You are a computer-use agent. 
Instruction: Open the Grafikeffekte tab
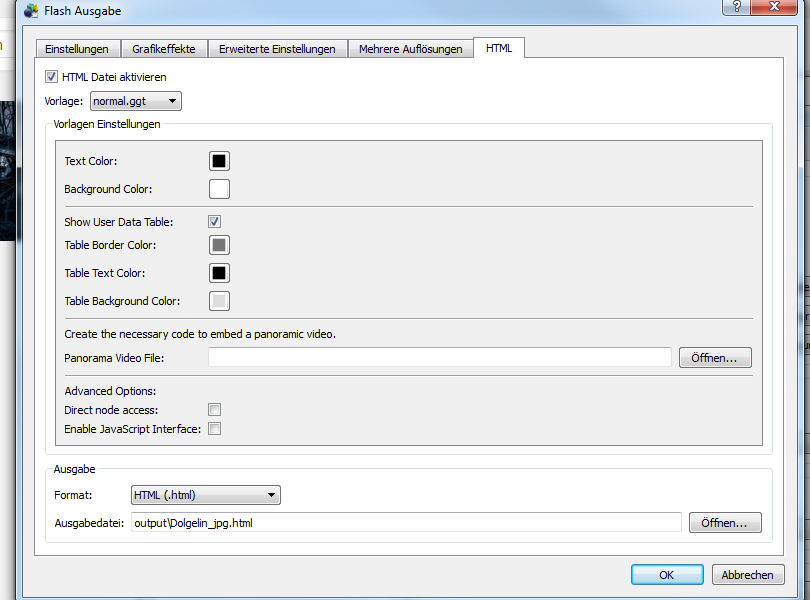click(x=164, y=49)
